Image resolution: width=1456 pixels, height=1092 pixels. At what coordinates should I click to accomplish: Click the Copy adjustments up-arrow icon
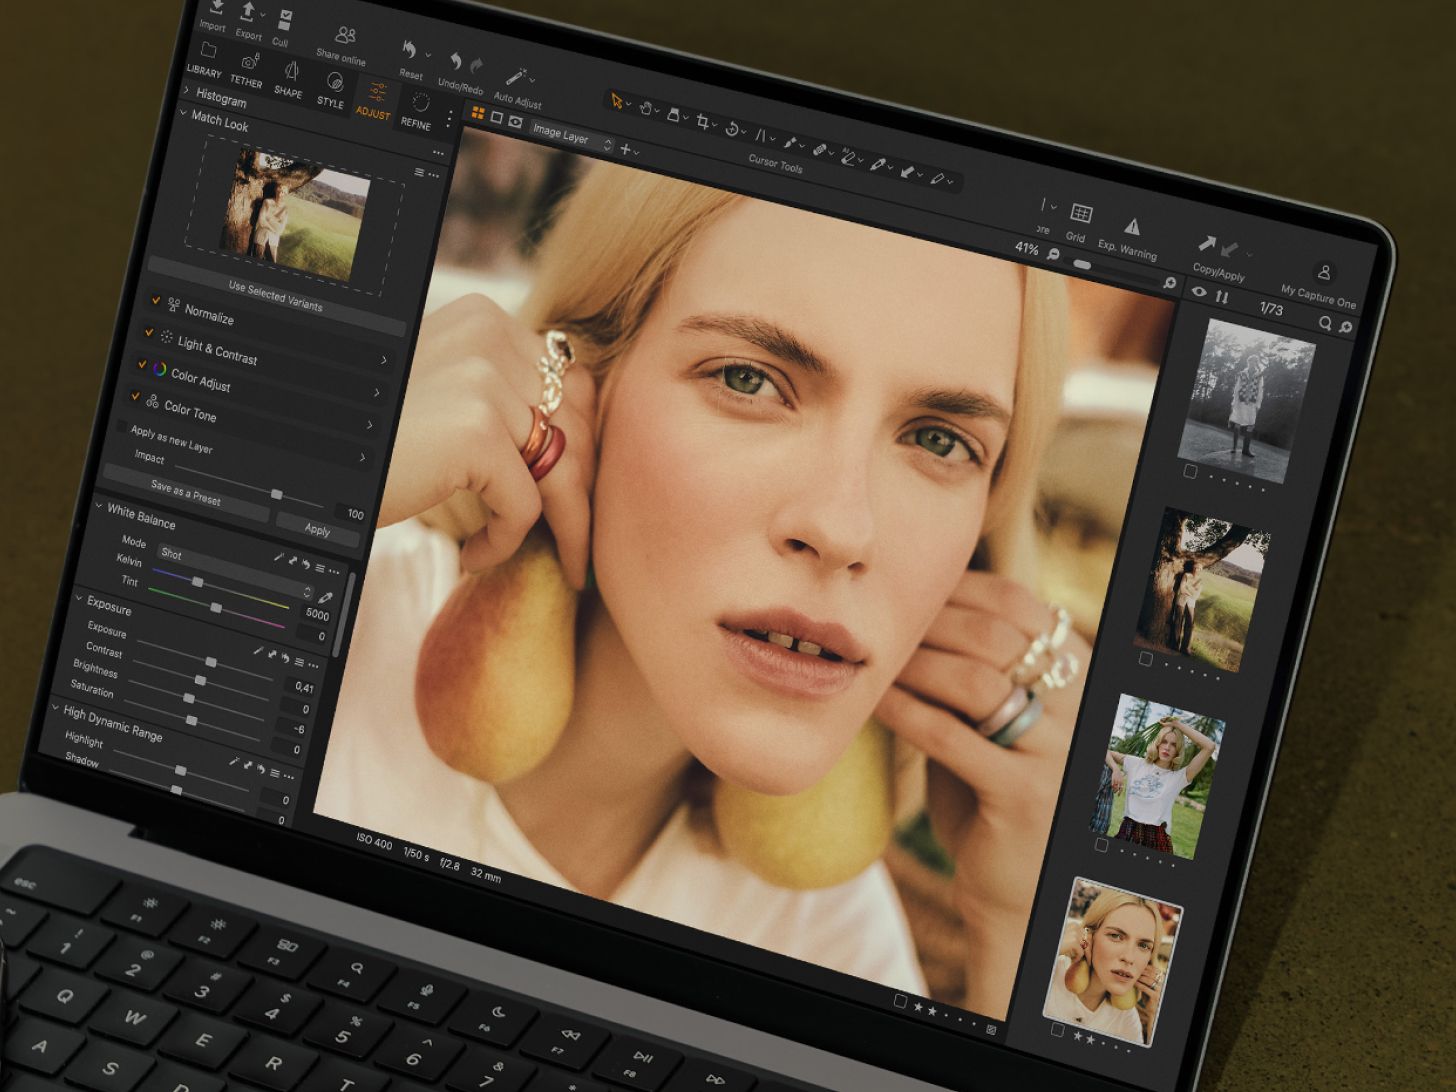coord(1208,244)
